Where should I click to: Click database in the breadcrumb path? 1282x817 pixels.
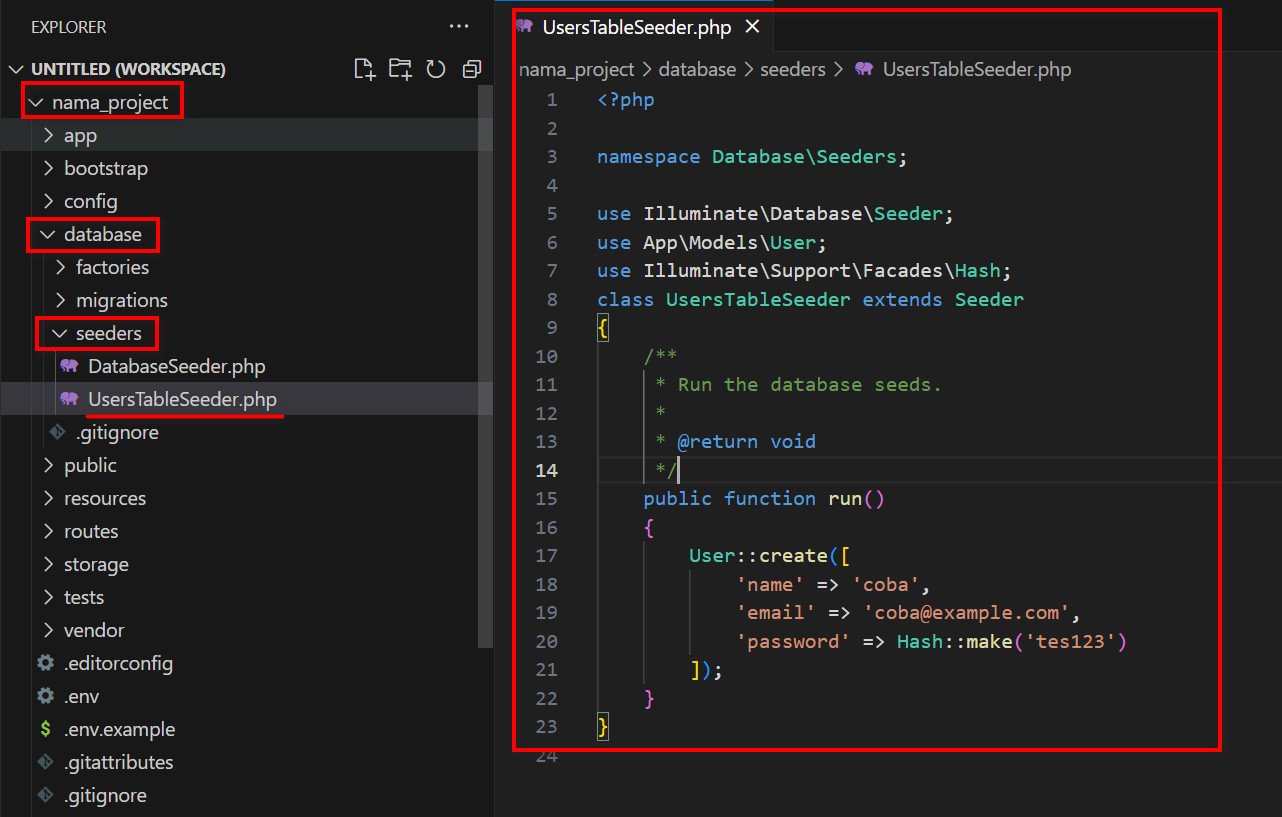[x=697, y=70]
